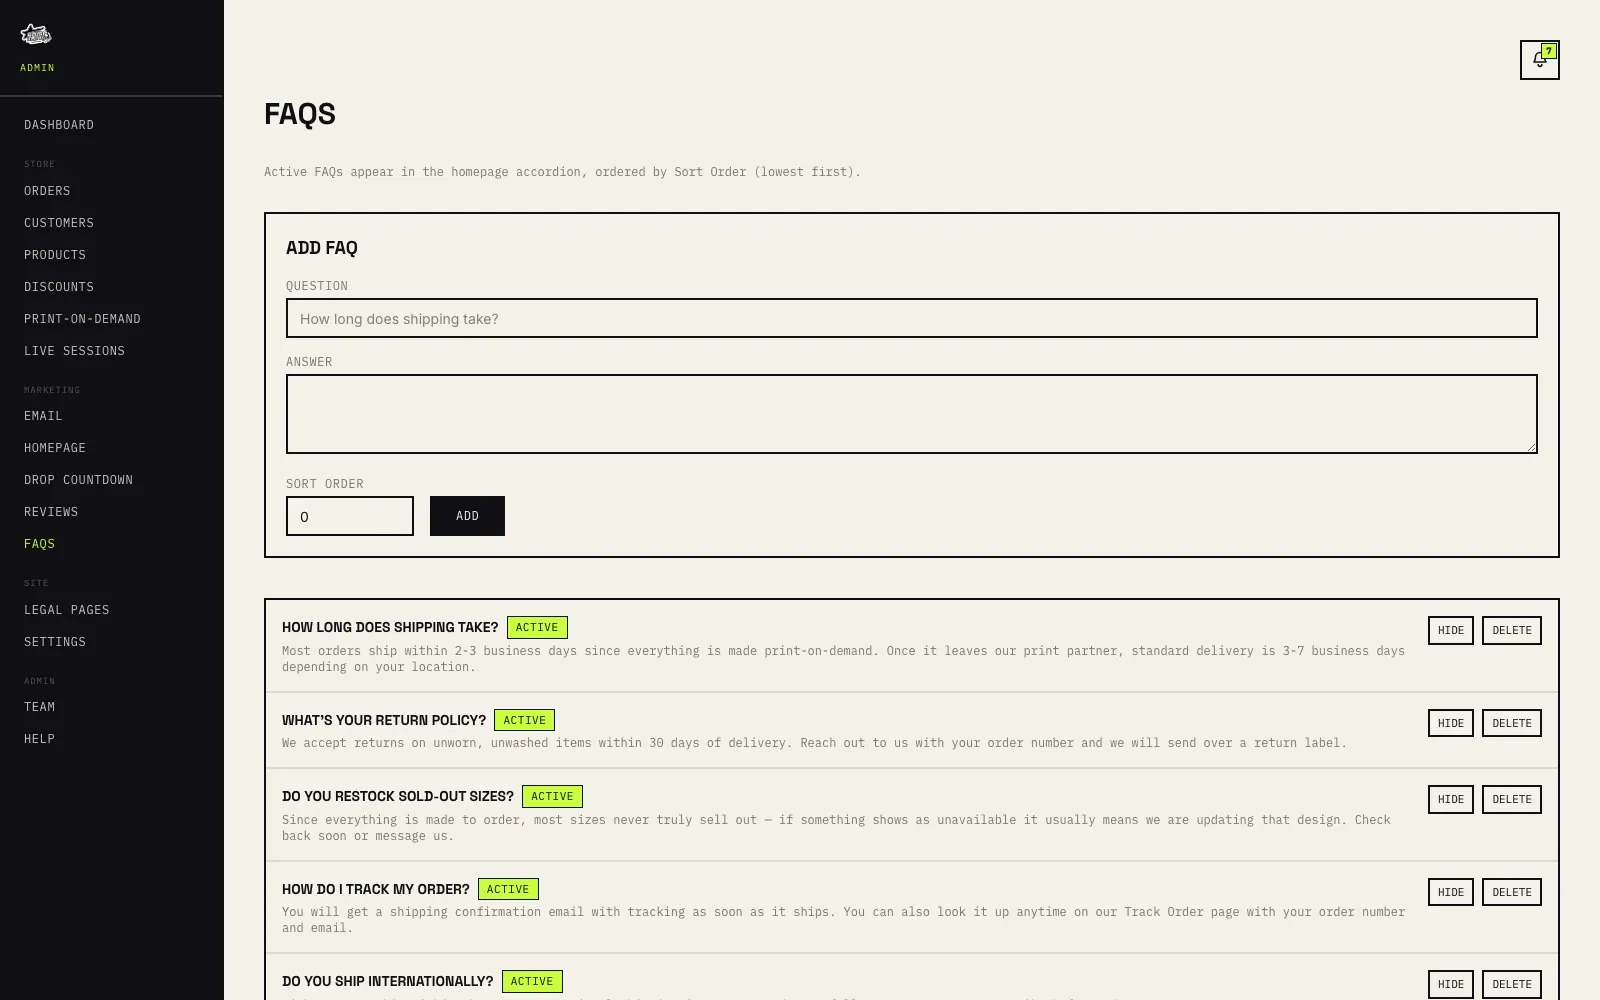Open the Team page

coord(39,707)
